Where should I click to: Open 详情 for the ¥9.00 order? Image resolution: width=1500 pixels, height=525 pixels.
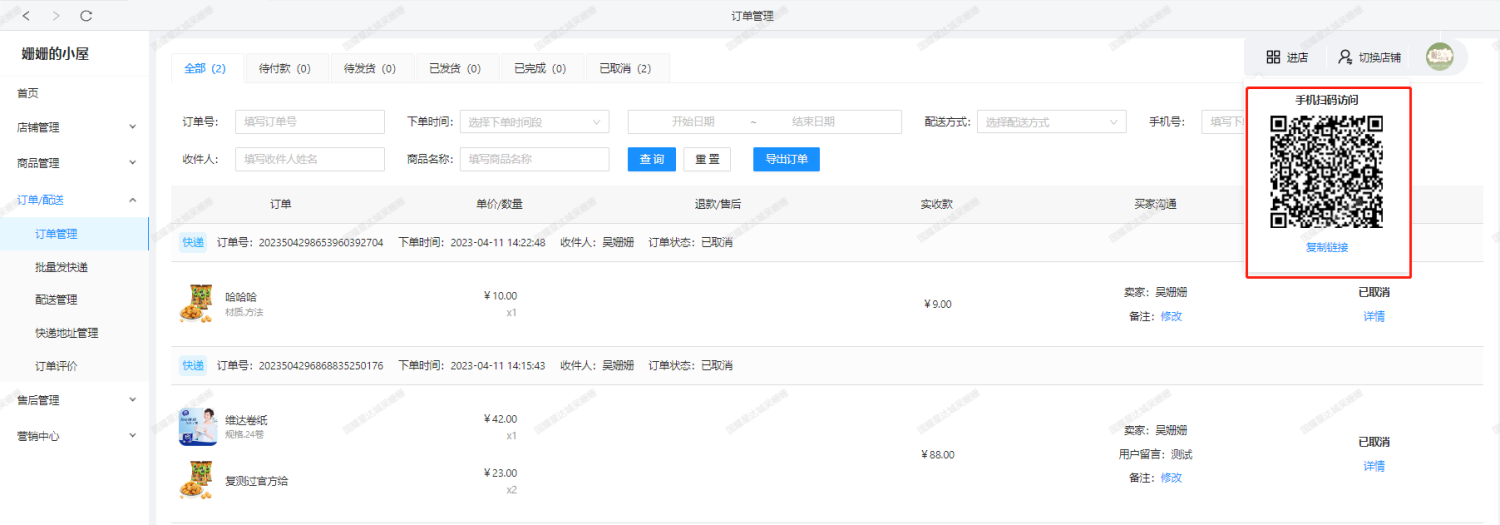pos(1374,316)
